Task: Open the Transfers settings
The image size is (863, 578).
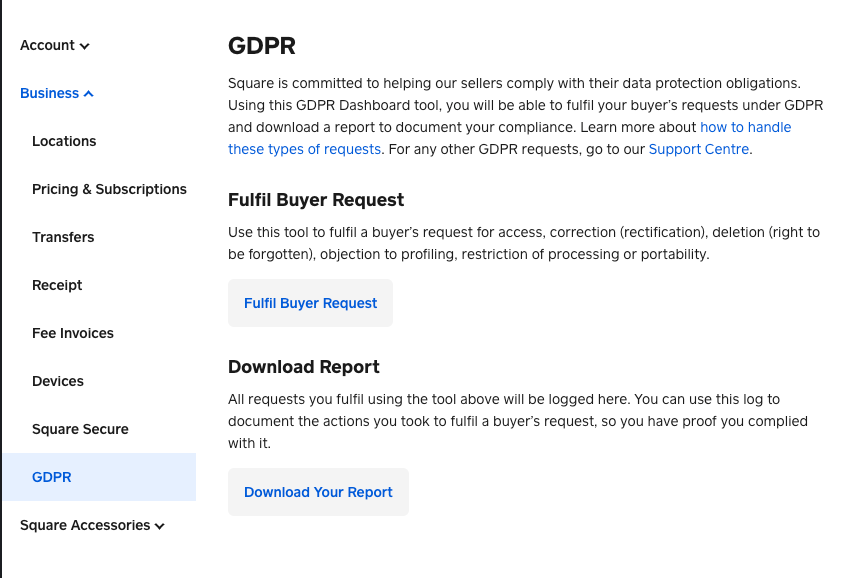Action: (x=63, y=237)
